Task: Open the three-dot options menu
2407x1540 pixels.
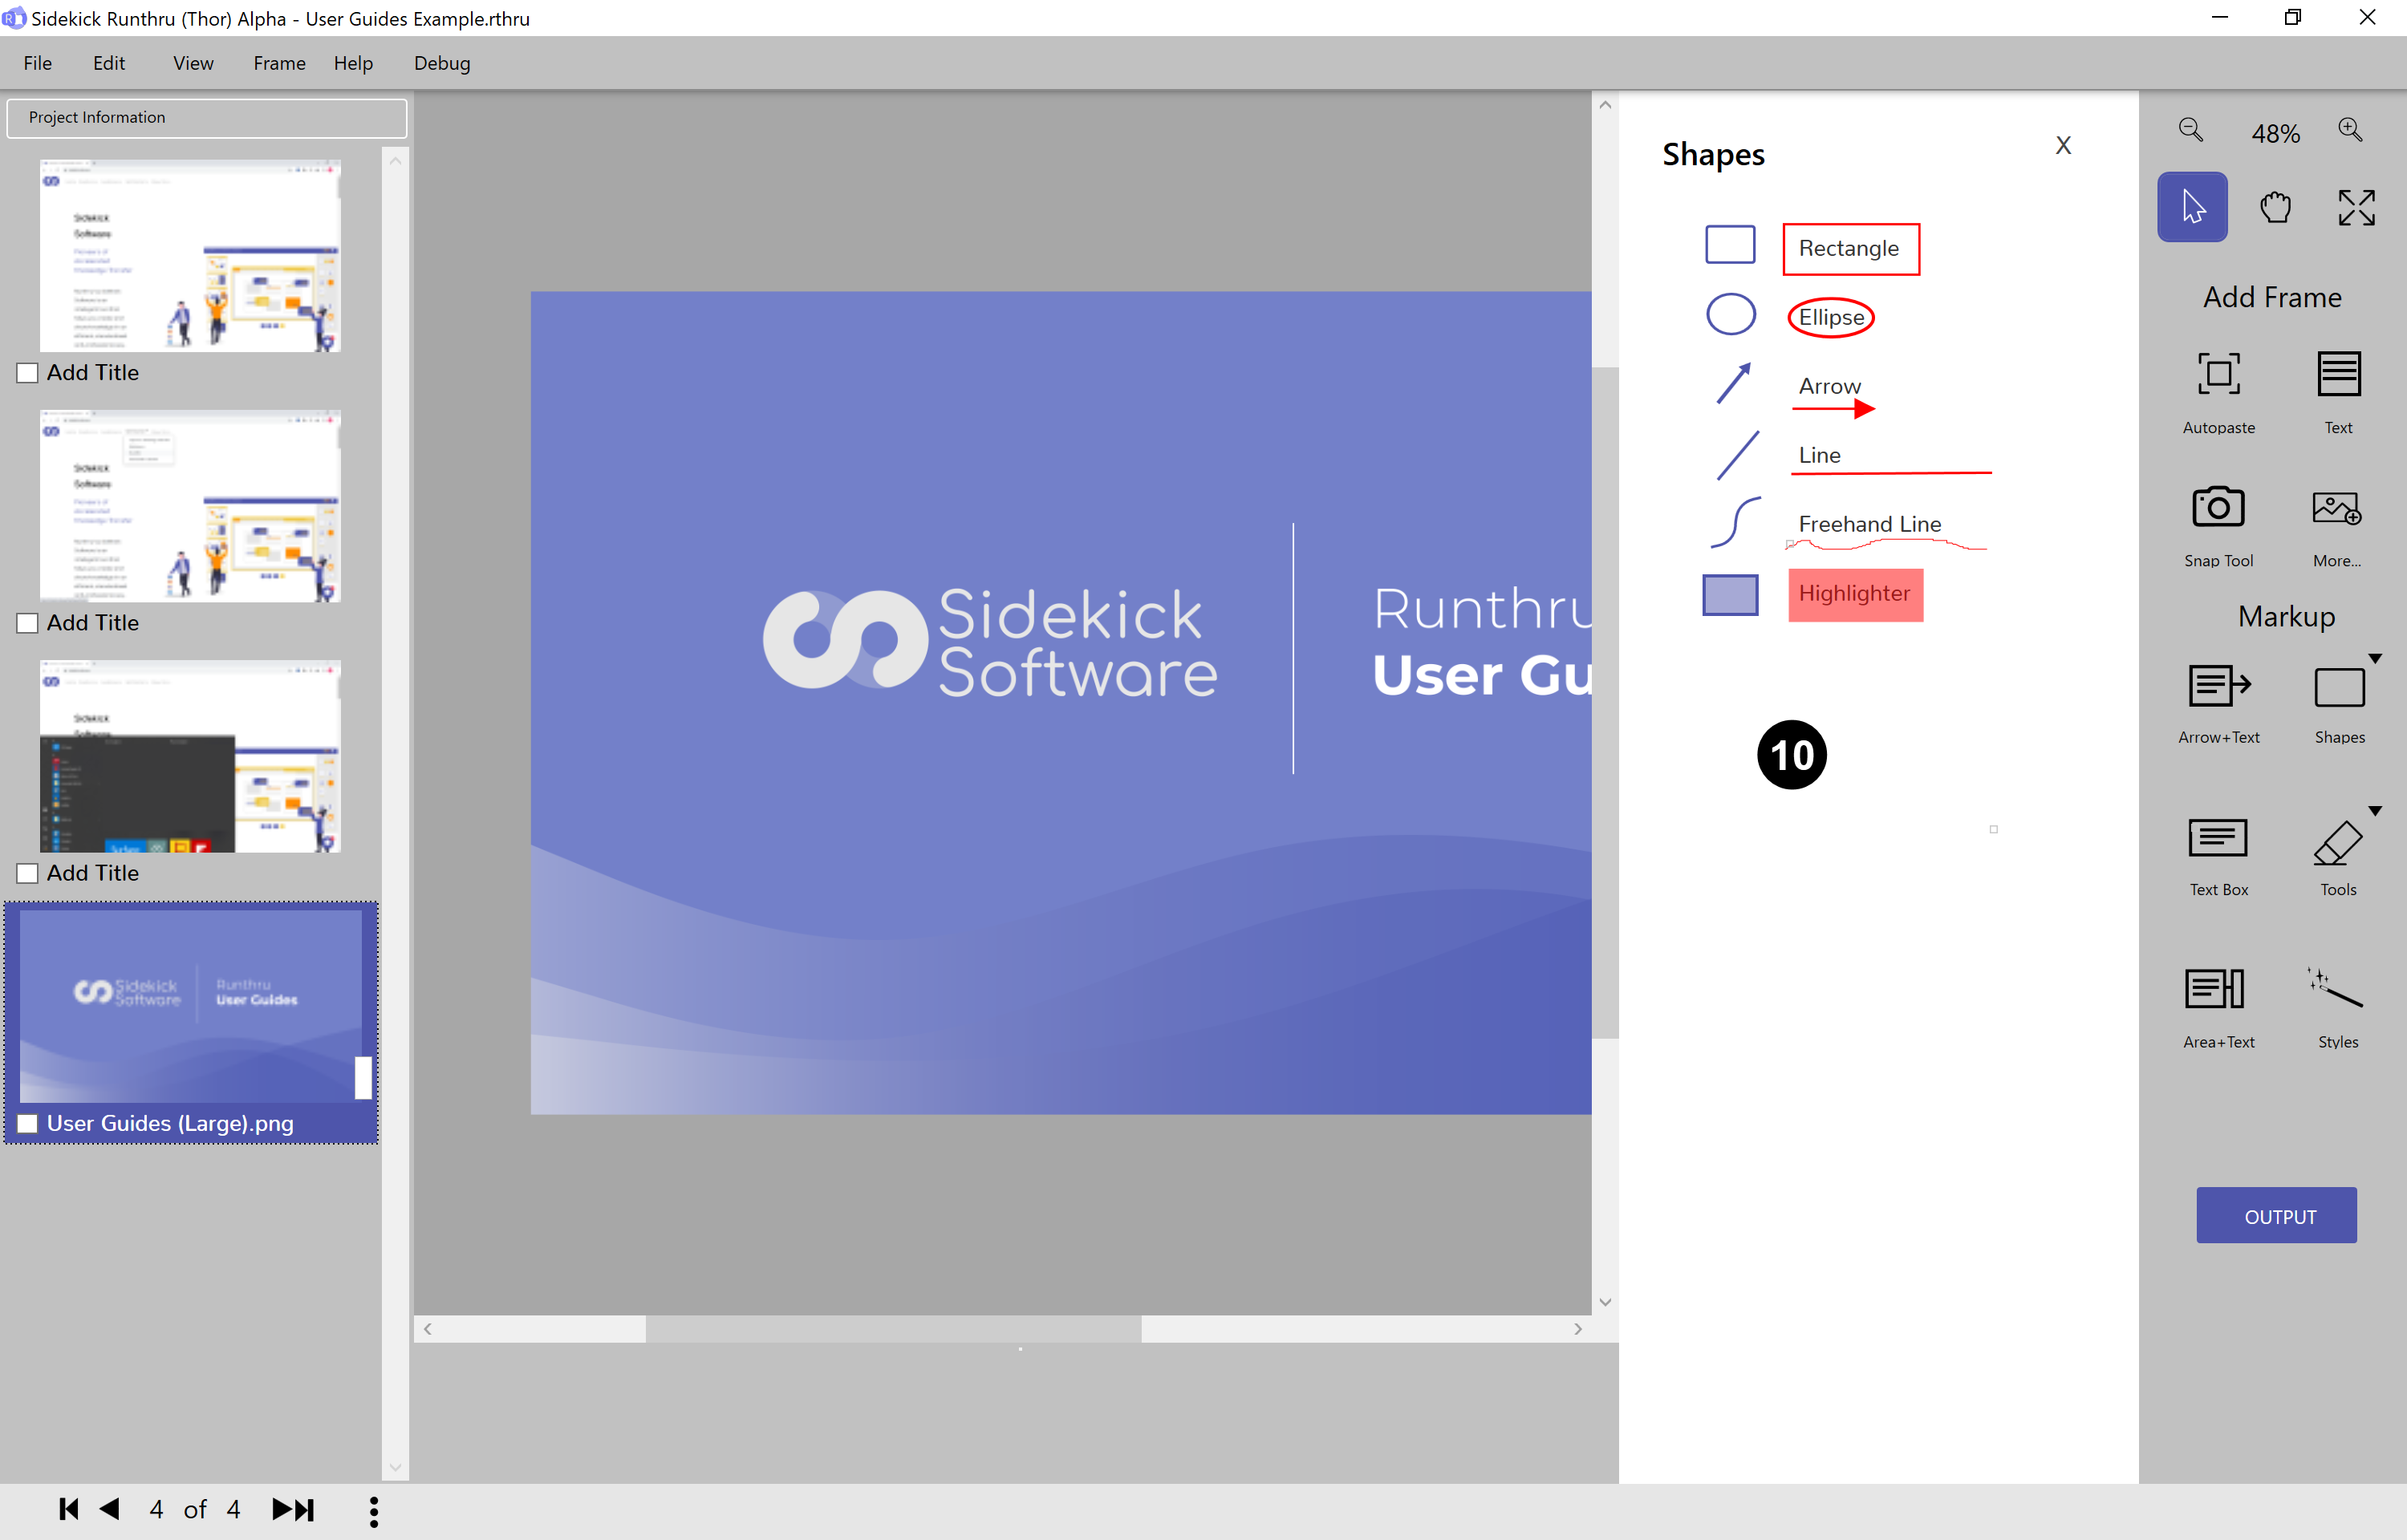Action: tap(373, 1511)
